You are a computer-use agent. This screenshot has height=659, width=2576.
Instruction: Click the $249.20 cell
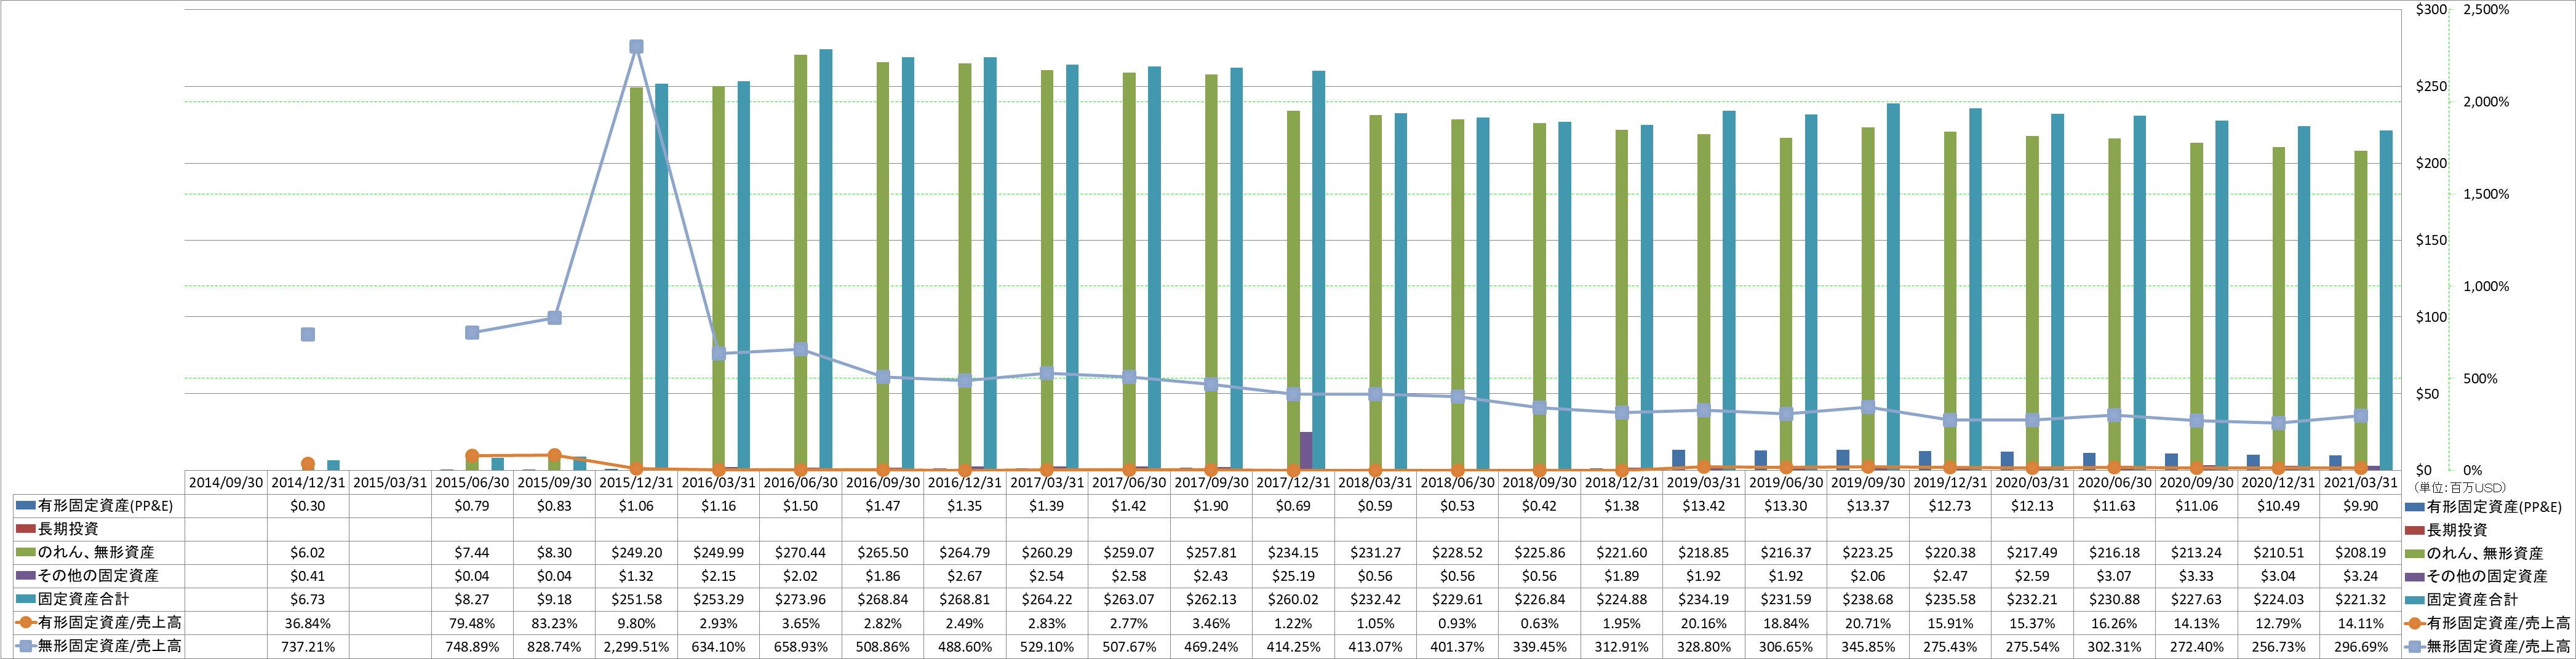click(x=636, y=553)
